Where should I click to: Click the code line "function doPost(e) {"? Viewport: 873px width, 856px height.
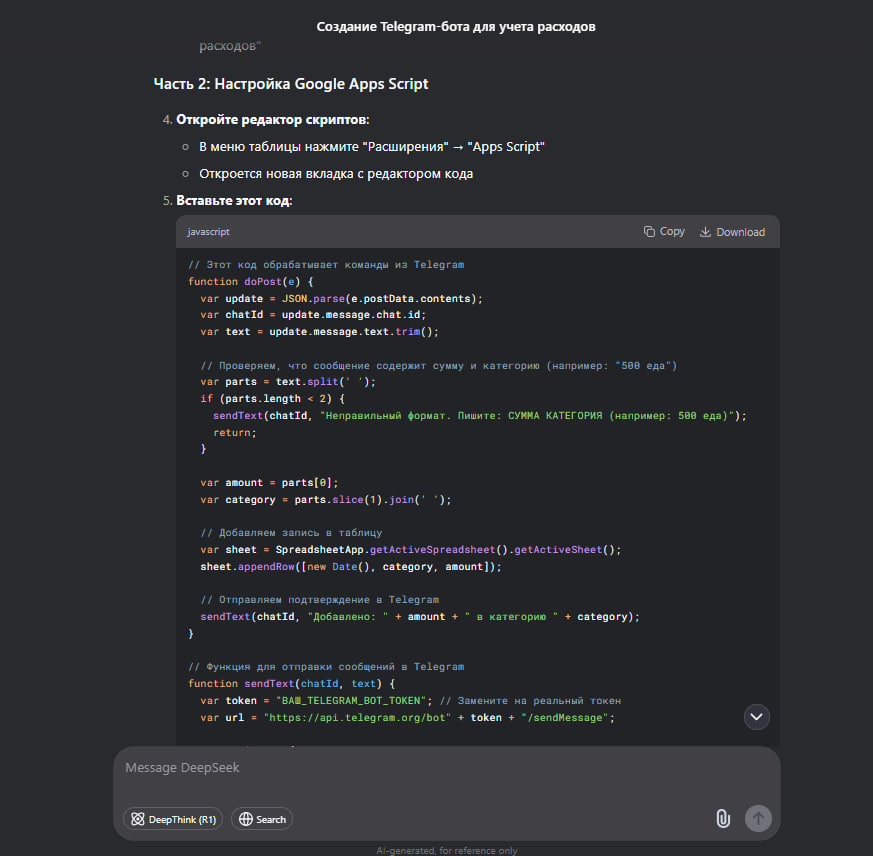coord(251,282)
